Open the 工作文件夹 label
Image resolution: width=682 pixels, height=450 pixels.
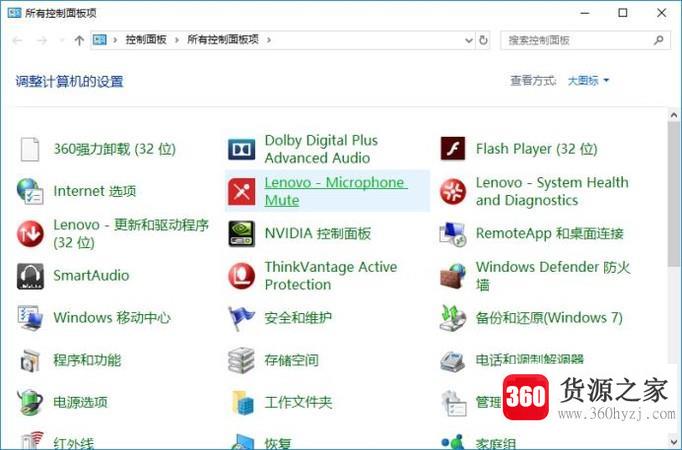click(298, 402)
